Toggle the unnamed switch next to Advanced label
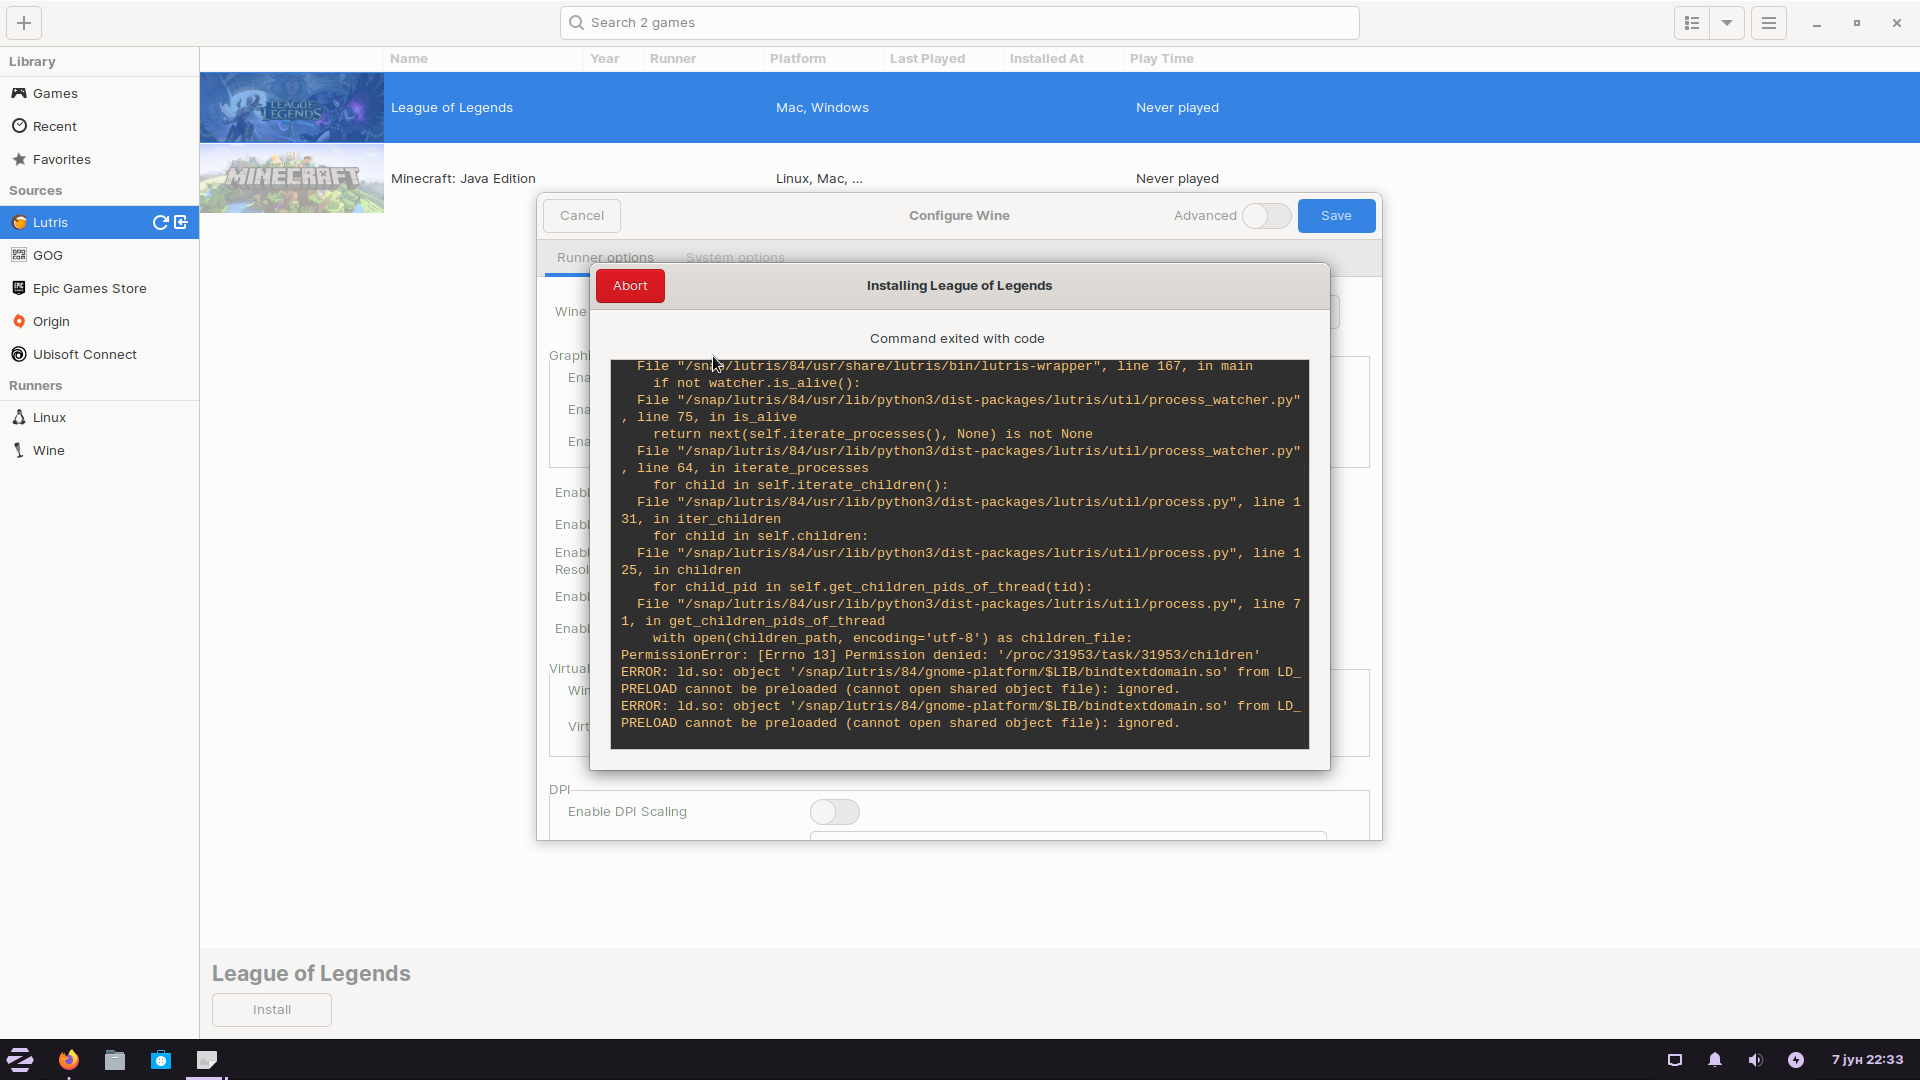This screenshot has width=1920, height=1080. click(1265, 215)
